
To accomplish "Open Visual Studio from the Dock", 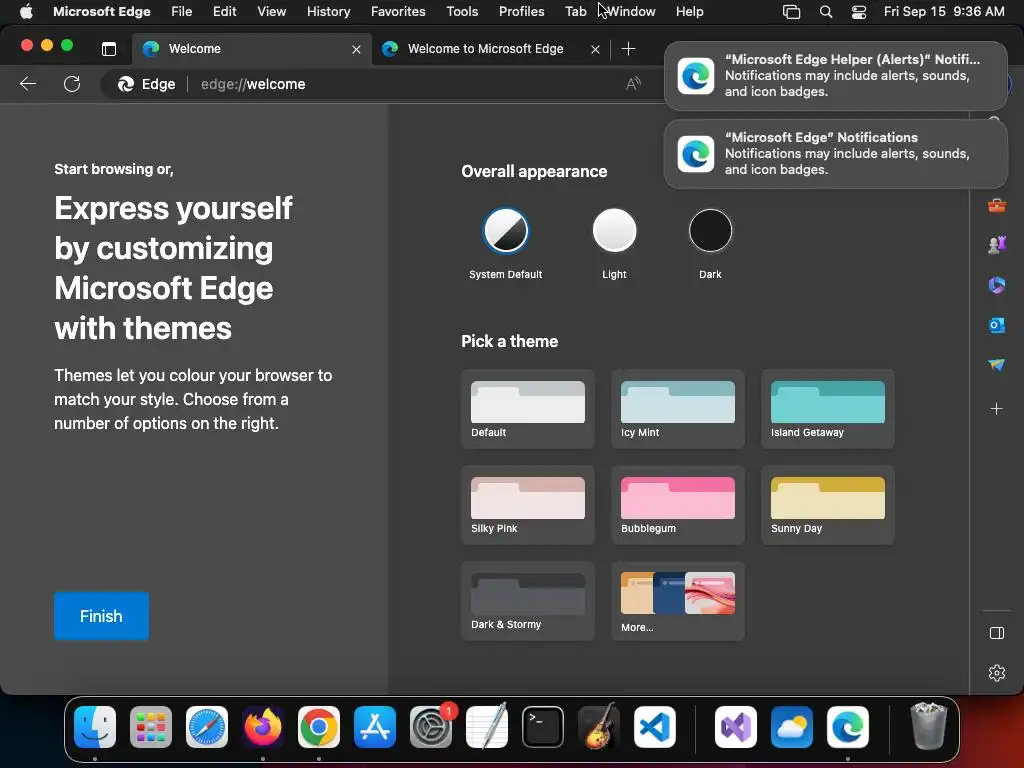I will click(x=736, y=727).
